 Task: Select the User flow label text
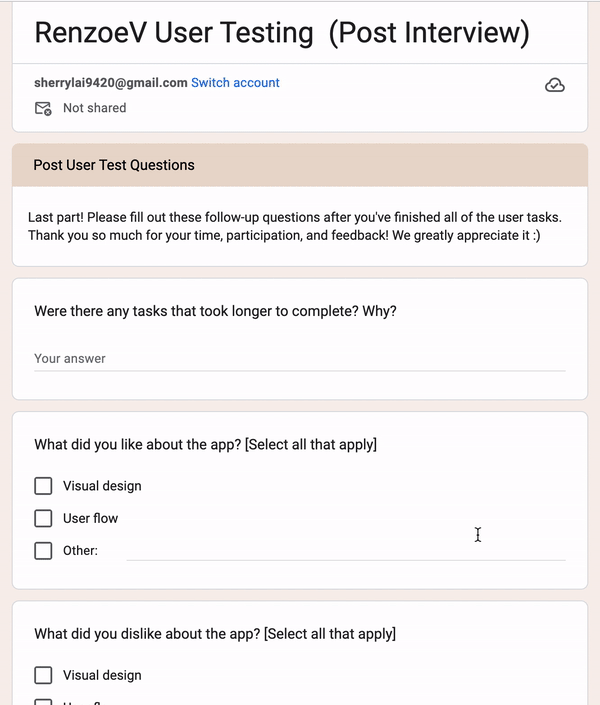pyautogui.click(x=90, y=518)
